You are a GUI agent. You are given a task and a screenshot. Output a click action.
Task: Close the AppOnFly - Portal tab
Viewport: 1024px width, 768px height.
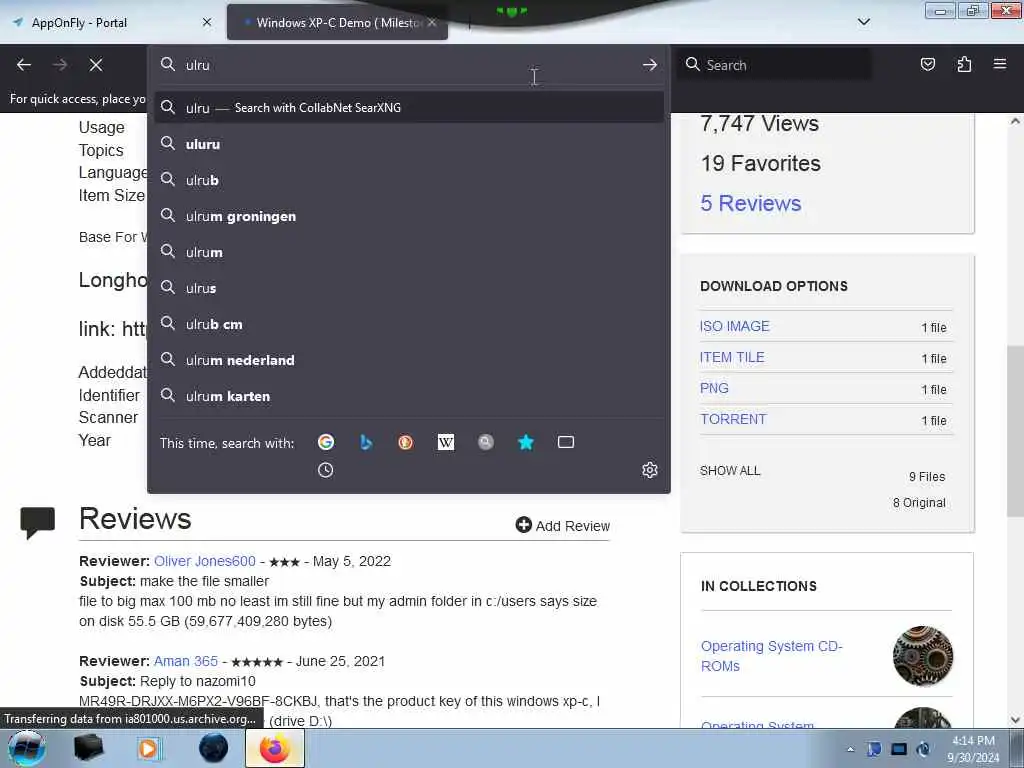[206, 22]
